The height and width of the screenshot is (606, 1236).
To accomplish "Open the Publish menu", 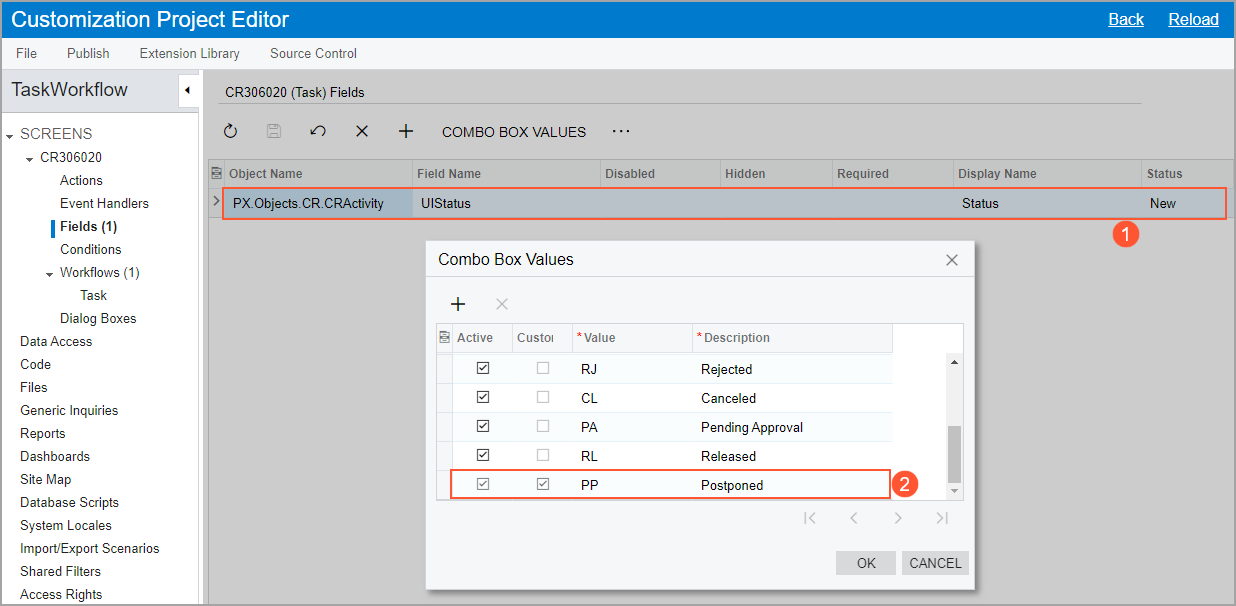I will click(x=88, y=53).
